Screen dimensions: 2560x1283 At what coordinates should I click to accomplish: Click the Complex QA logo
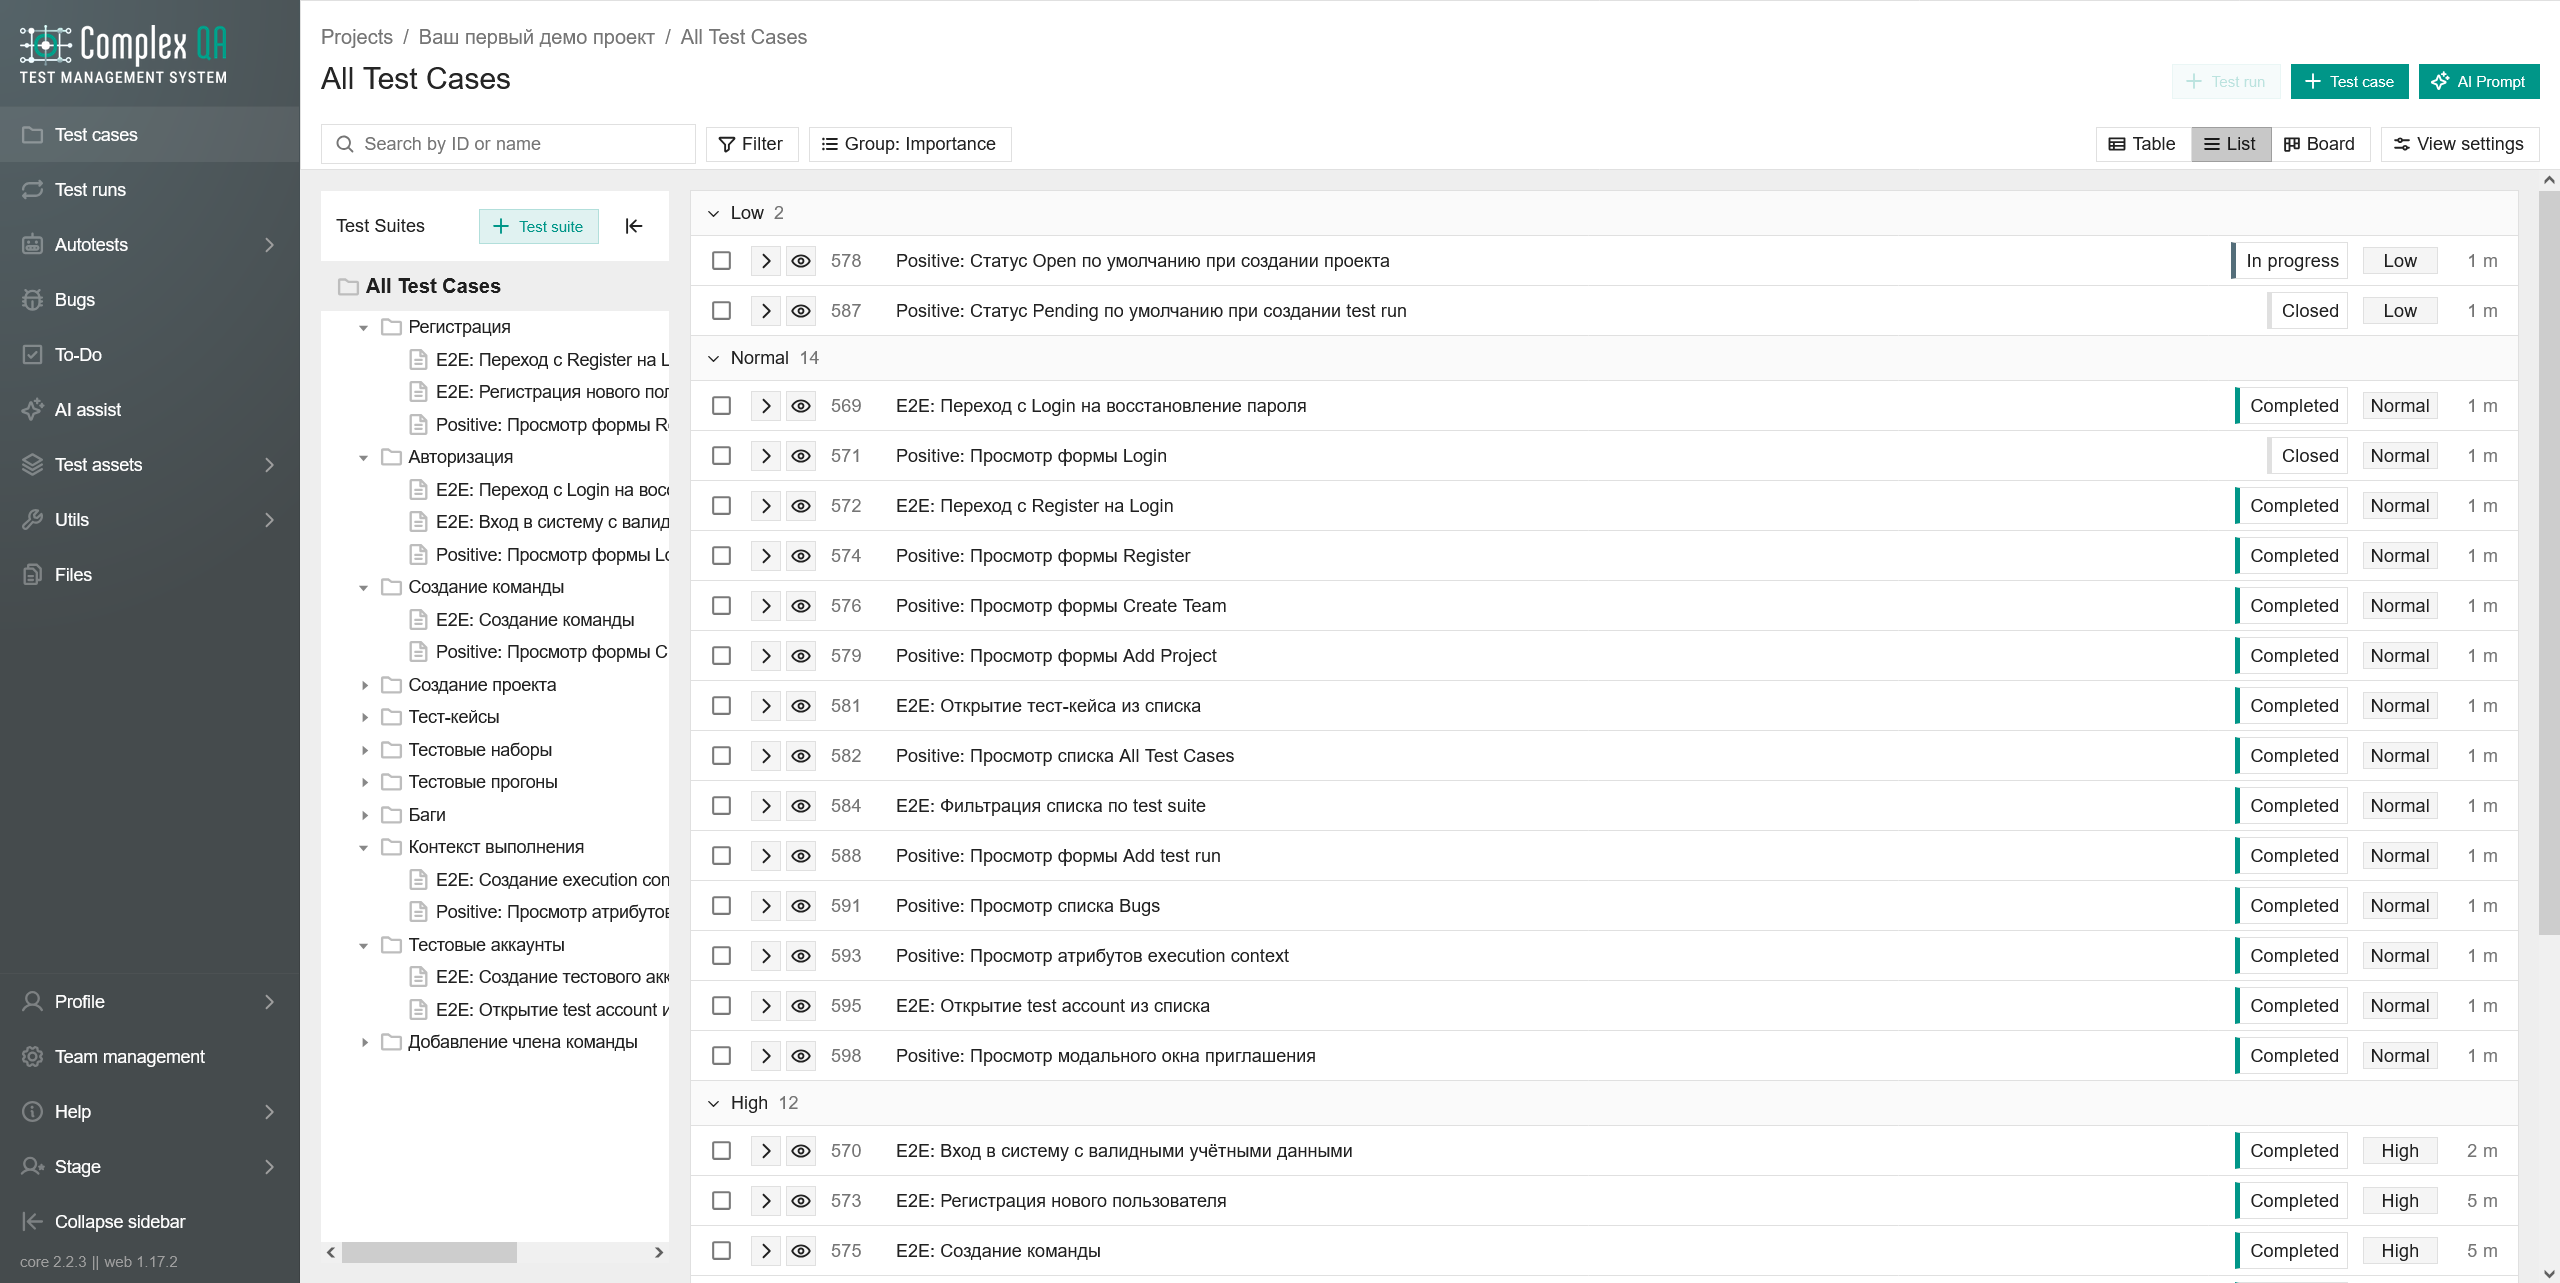pyautogui.click(x=123, y=54)
